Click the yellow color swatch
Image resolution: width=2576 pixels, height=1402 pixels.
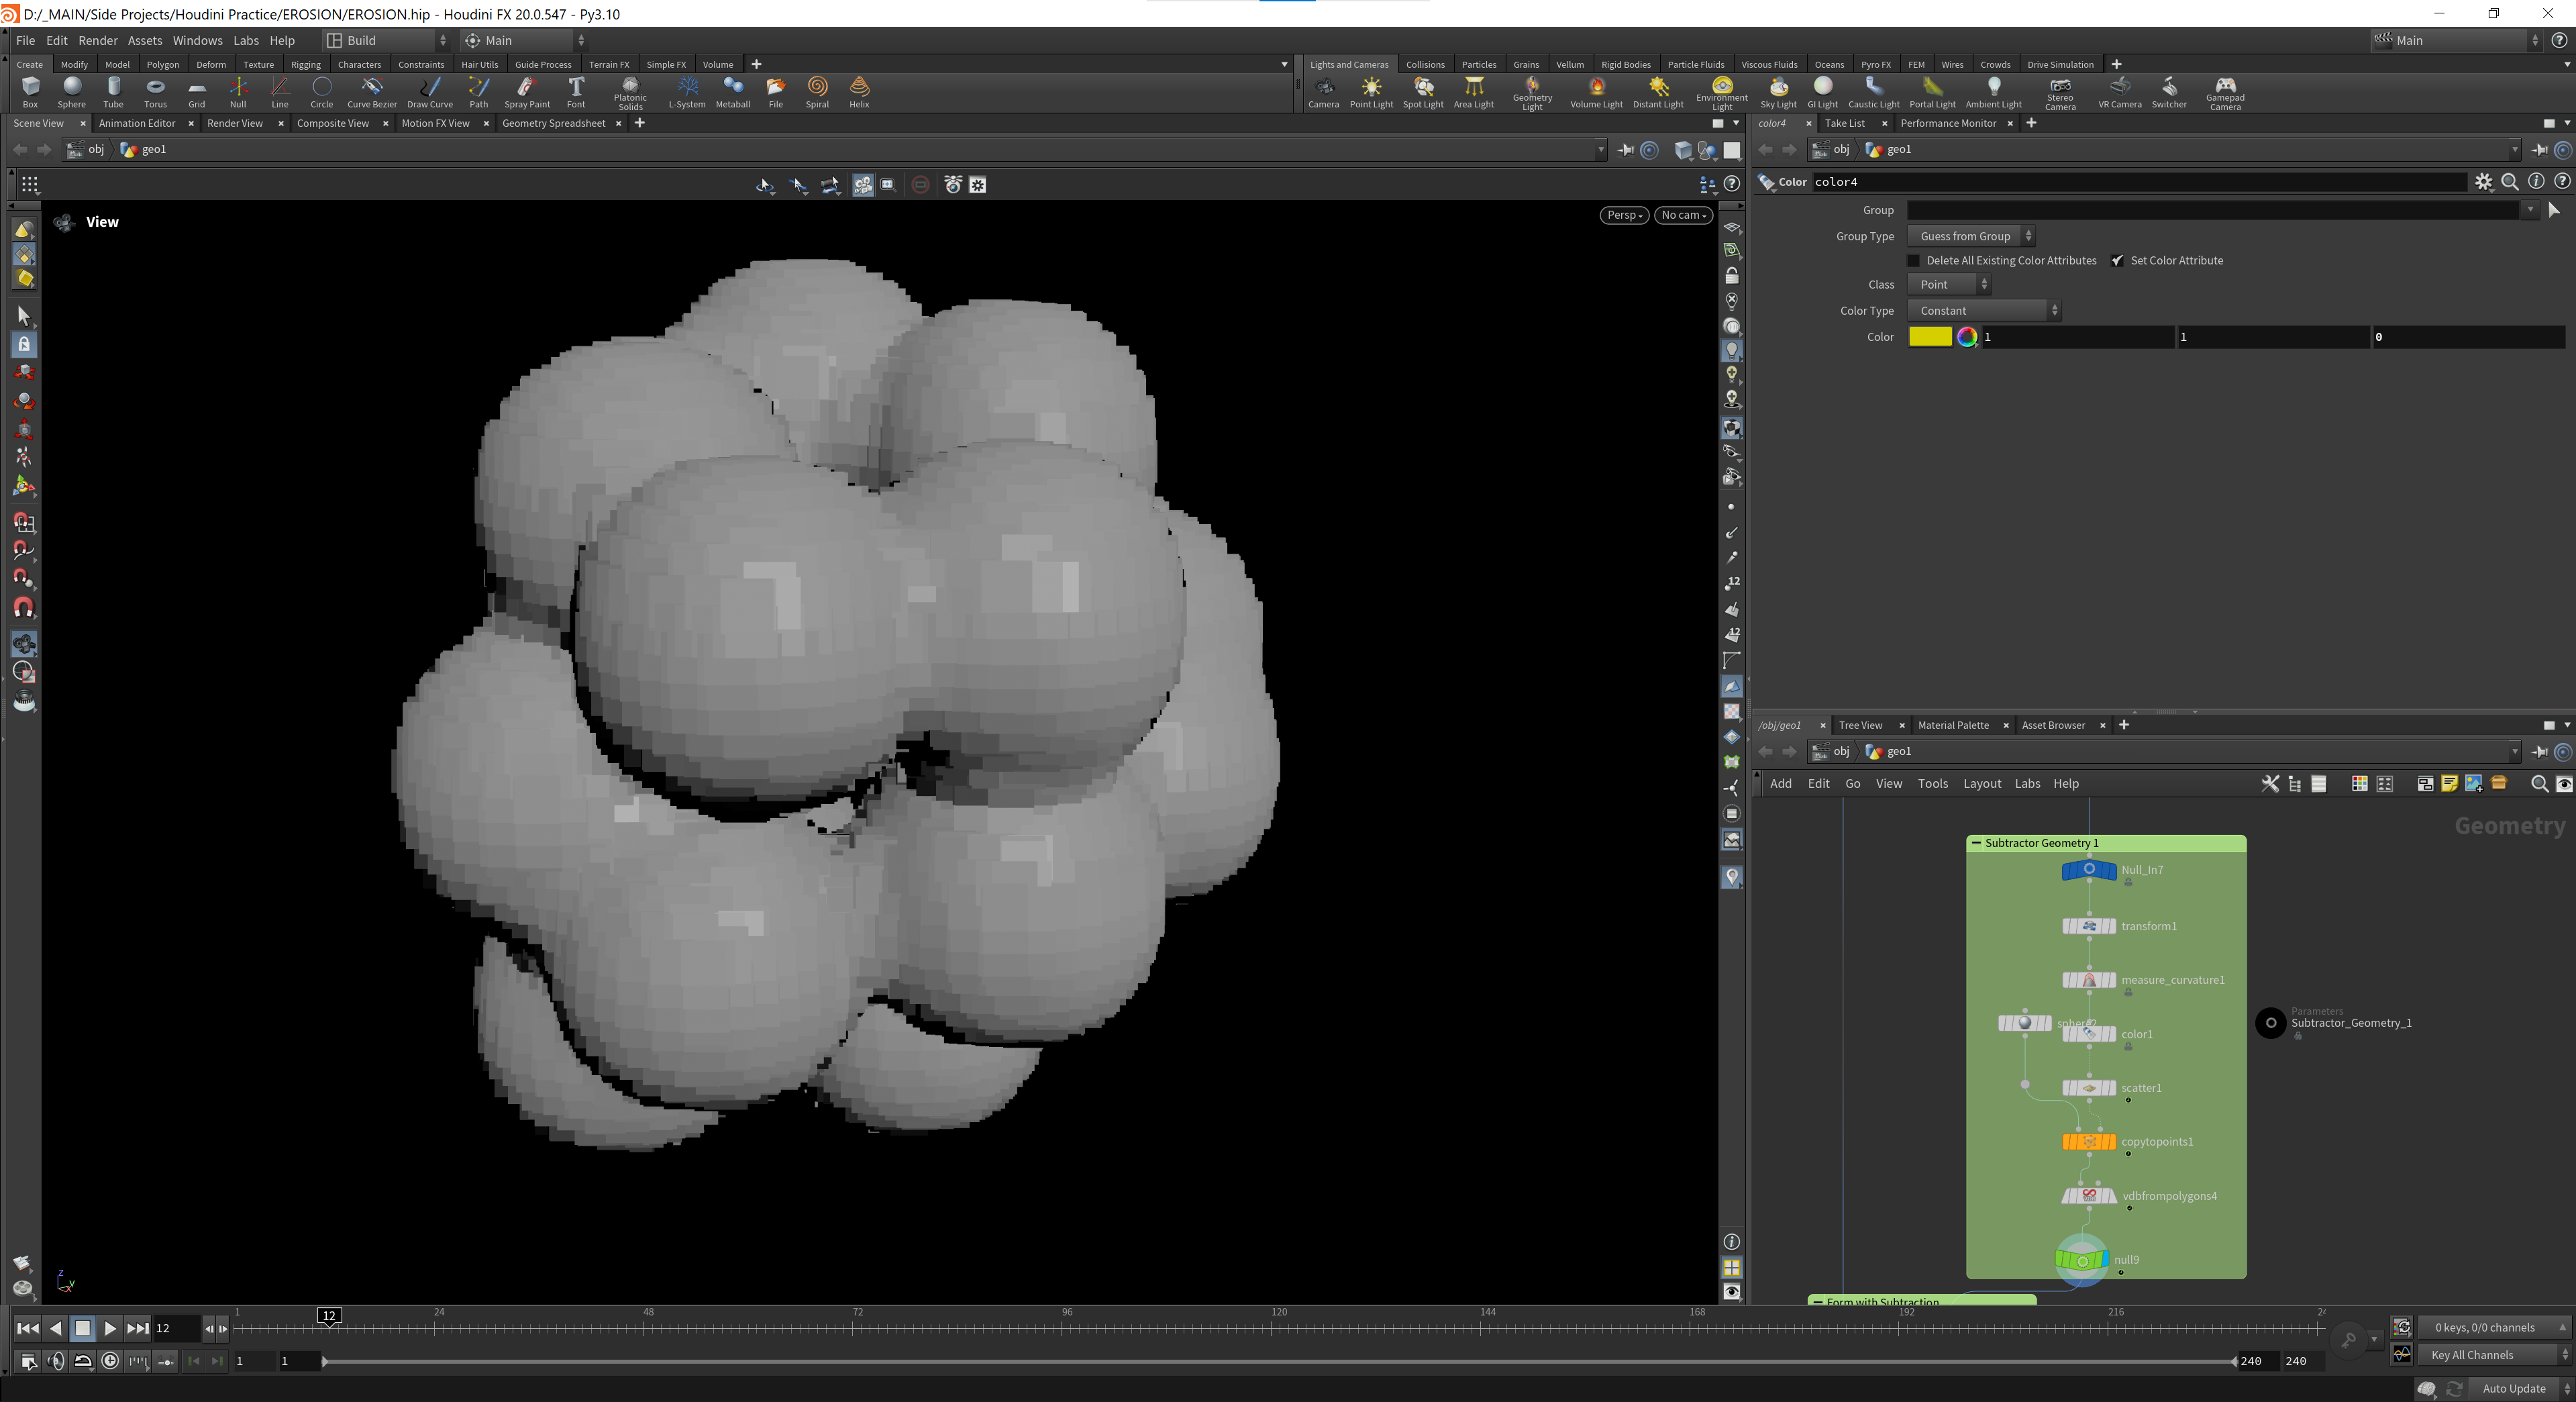tap(1929, 337)
